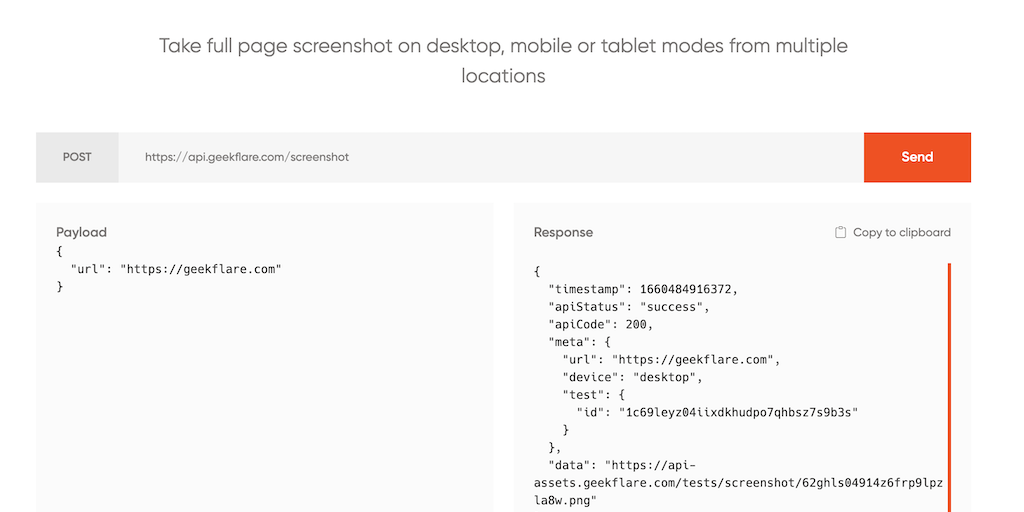Viewport: 1024px width, 512px height.
Task: Place cursor on payload url line
Action: [176, 270]
